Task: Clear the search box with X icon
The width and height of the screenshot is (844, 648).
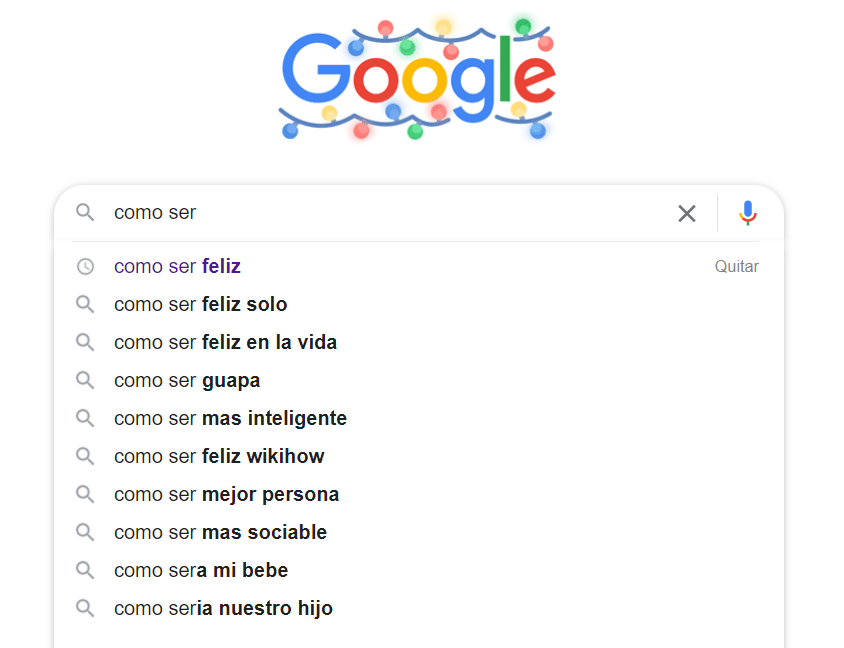Action: click(687, 213)
